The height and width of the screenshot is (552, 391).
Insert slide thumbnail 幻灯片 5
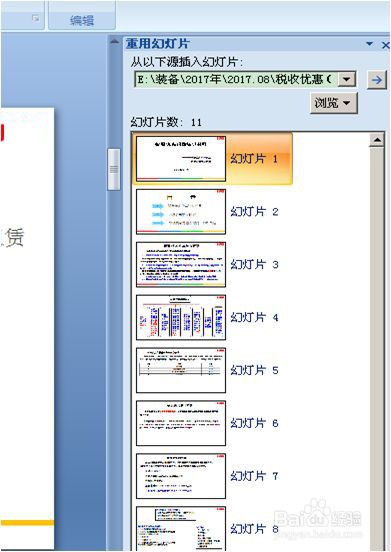click(x=181, y=370)
